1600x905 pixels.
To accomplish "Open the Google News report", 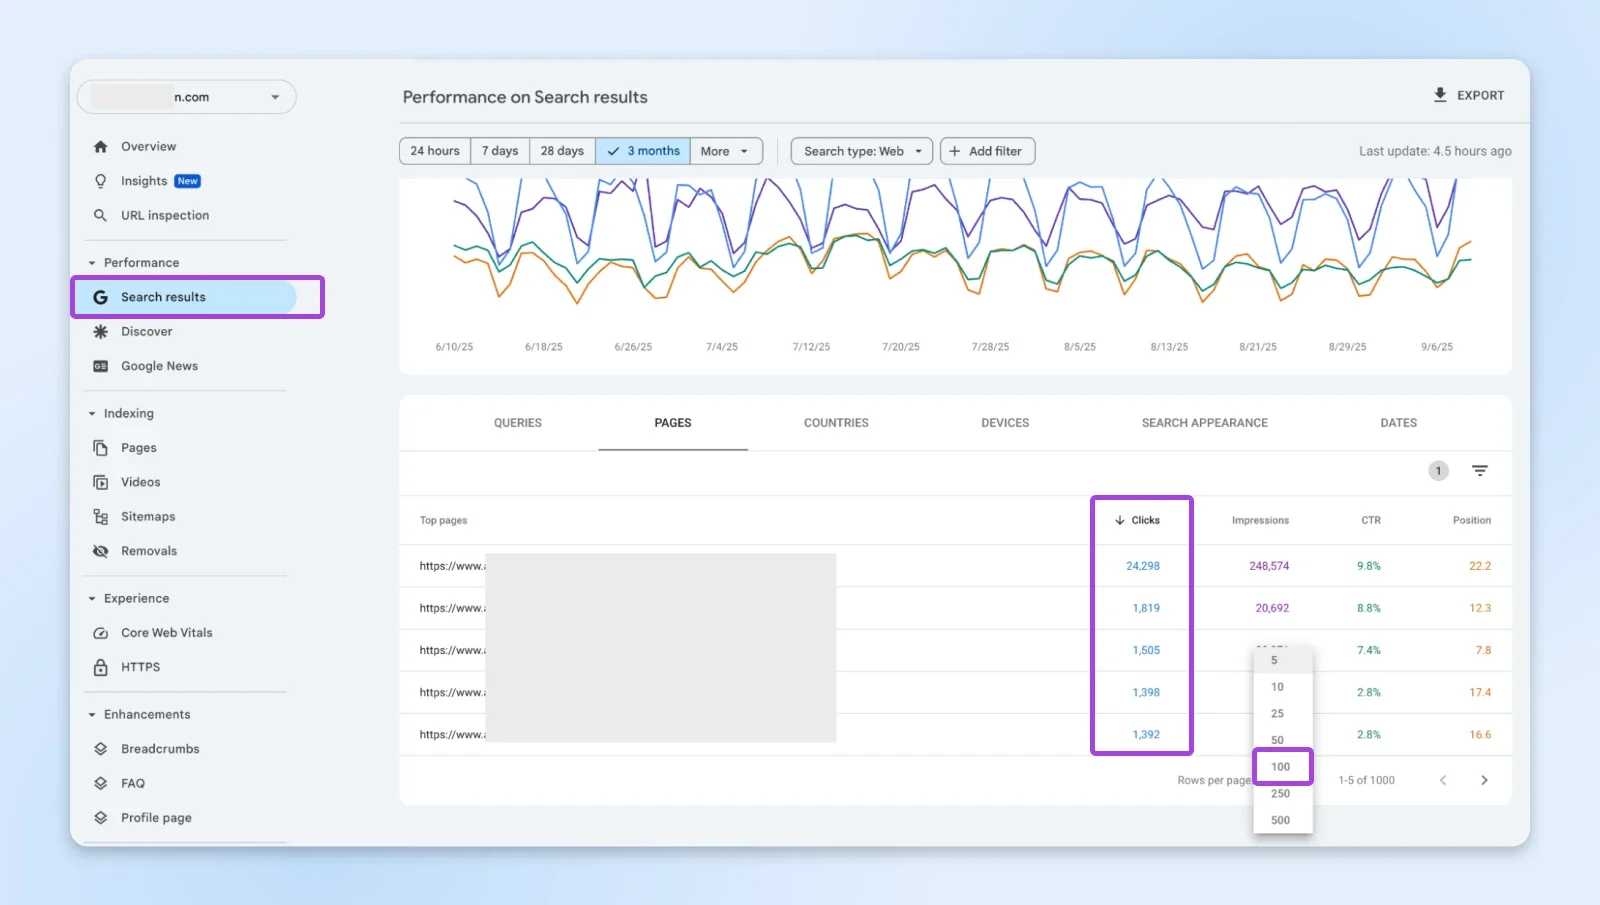I will [x=158, y=366].
